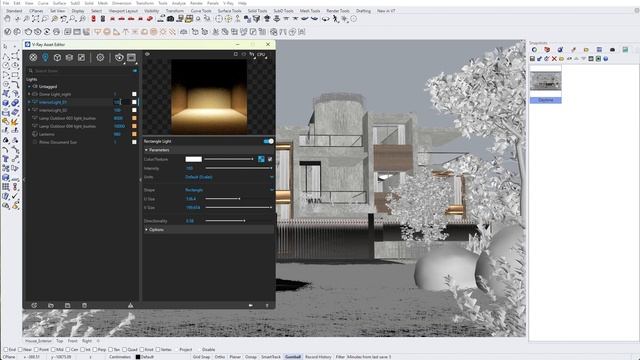Toggle Osnap in status bar
The image size is (640, 360).
tap(251, 357)
